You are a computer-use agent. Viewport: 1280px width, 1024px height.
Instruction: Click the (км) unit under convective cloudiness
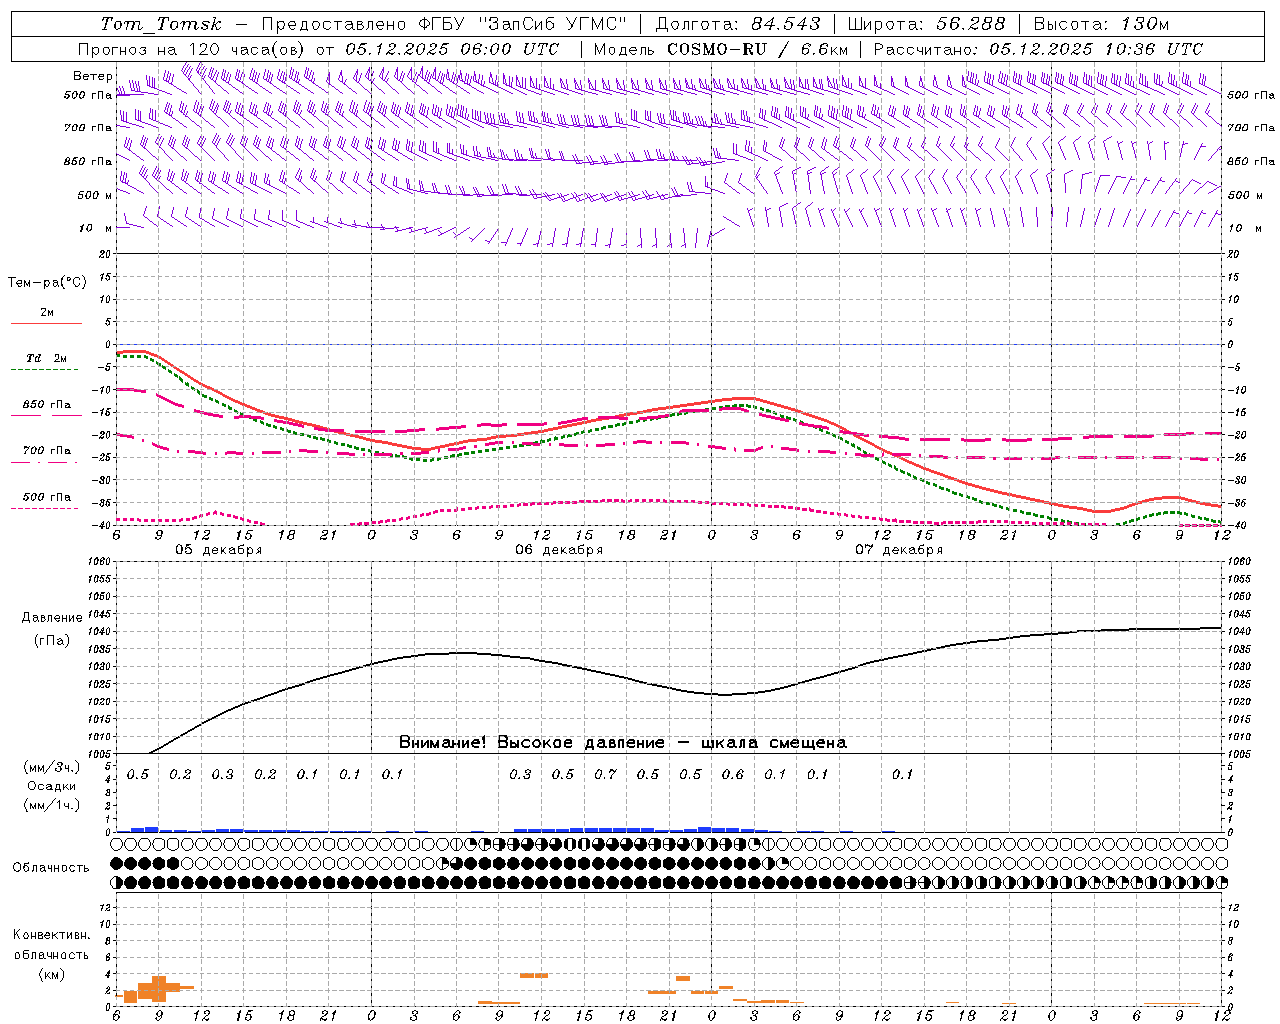[x=51, y=974]
